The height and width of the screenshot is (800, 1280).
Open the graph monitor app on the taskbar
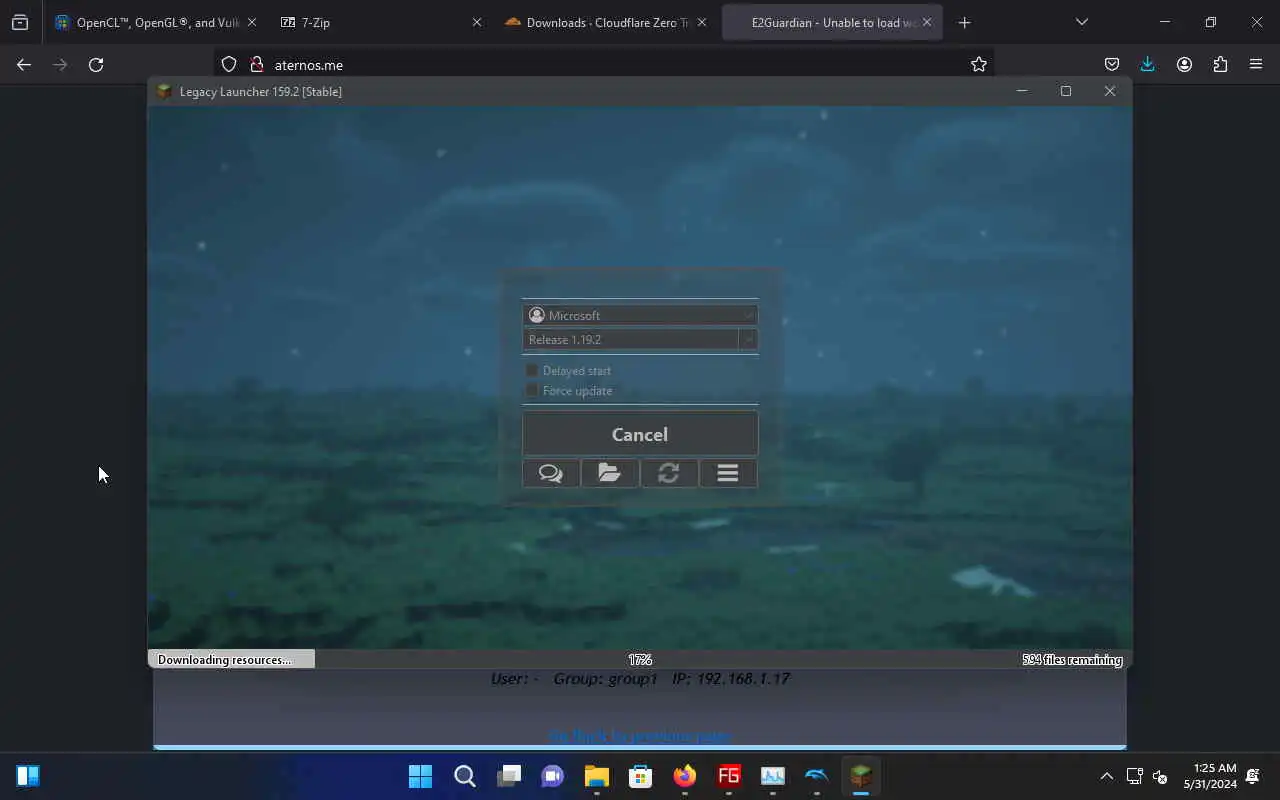[x=773, y=776]
